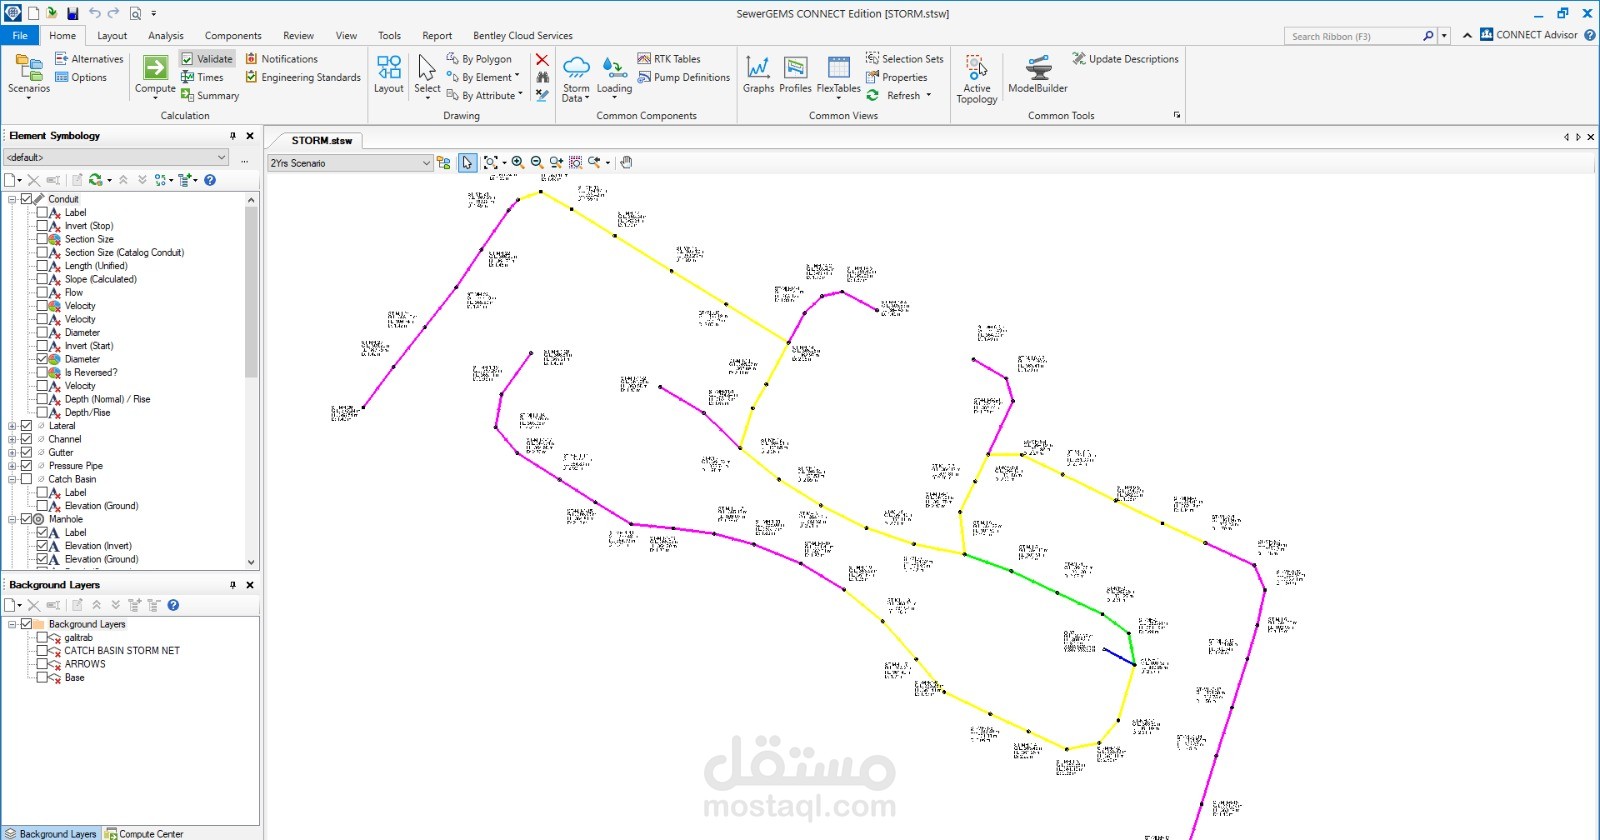Click Update Descriptions
The height and width of the screenshot is (840, 1600).
[1125, 59]
